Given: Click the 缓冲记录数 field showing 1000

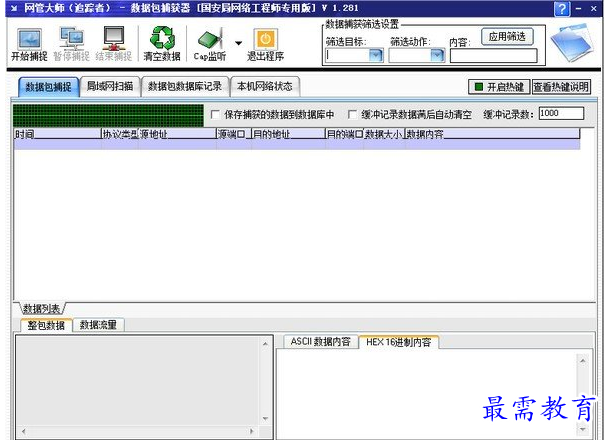Looking at the screenshot, I should [x=561, y=113].
